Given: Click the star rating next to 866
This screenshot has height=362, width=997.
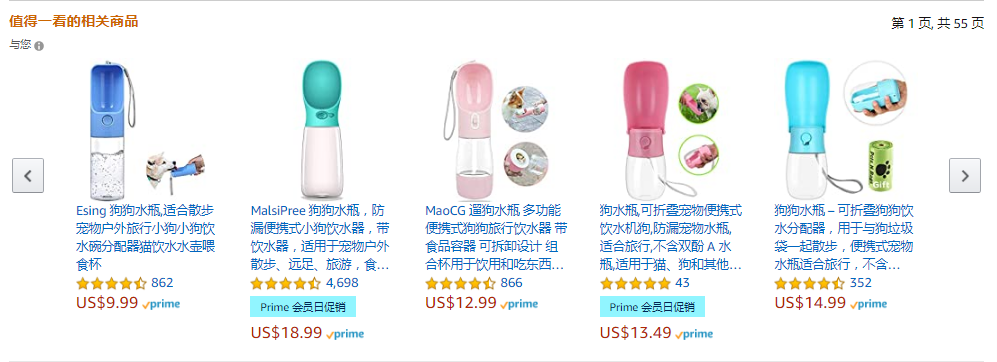Looking at the screenshot, I should 460,283.
